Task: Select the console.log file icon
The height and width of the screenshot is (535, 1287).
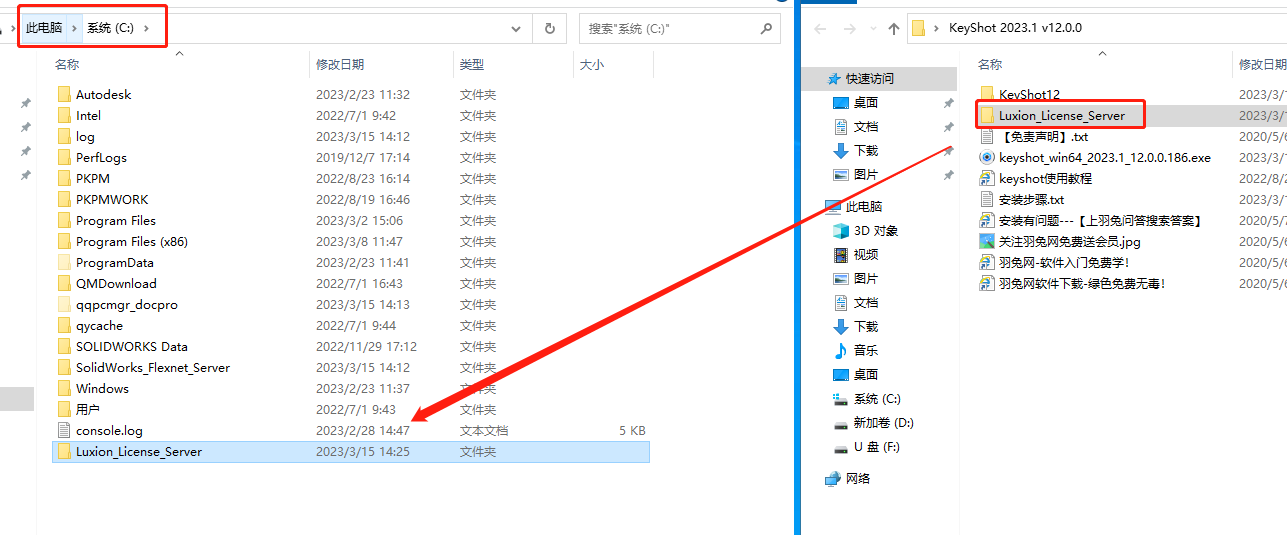Action: [64, 430]
